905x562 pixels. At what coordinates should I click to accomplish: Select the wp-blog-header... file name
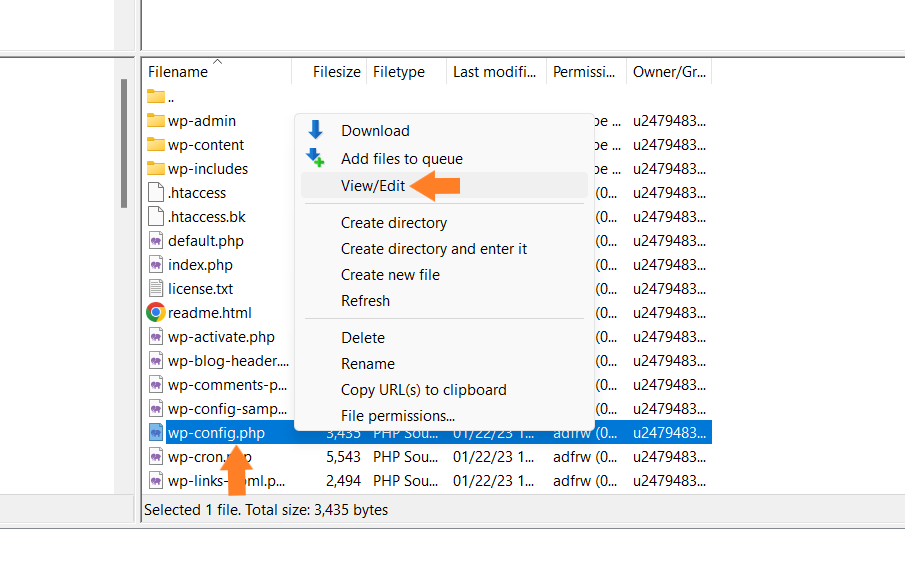pyautogui.click(x=229, y=361)
